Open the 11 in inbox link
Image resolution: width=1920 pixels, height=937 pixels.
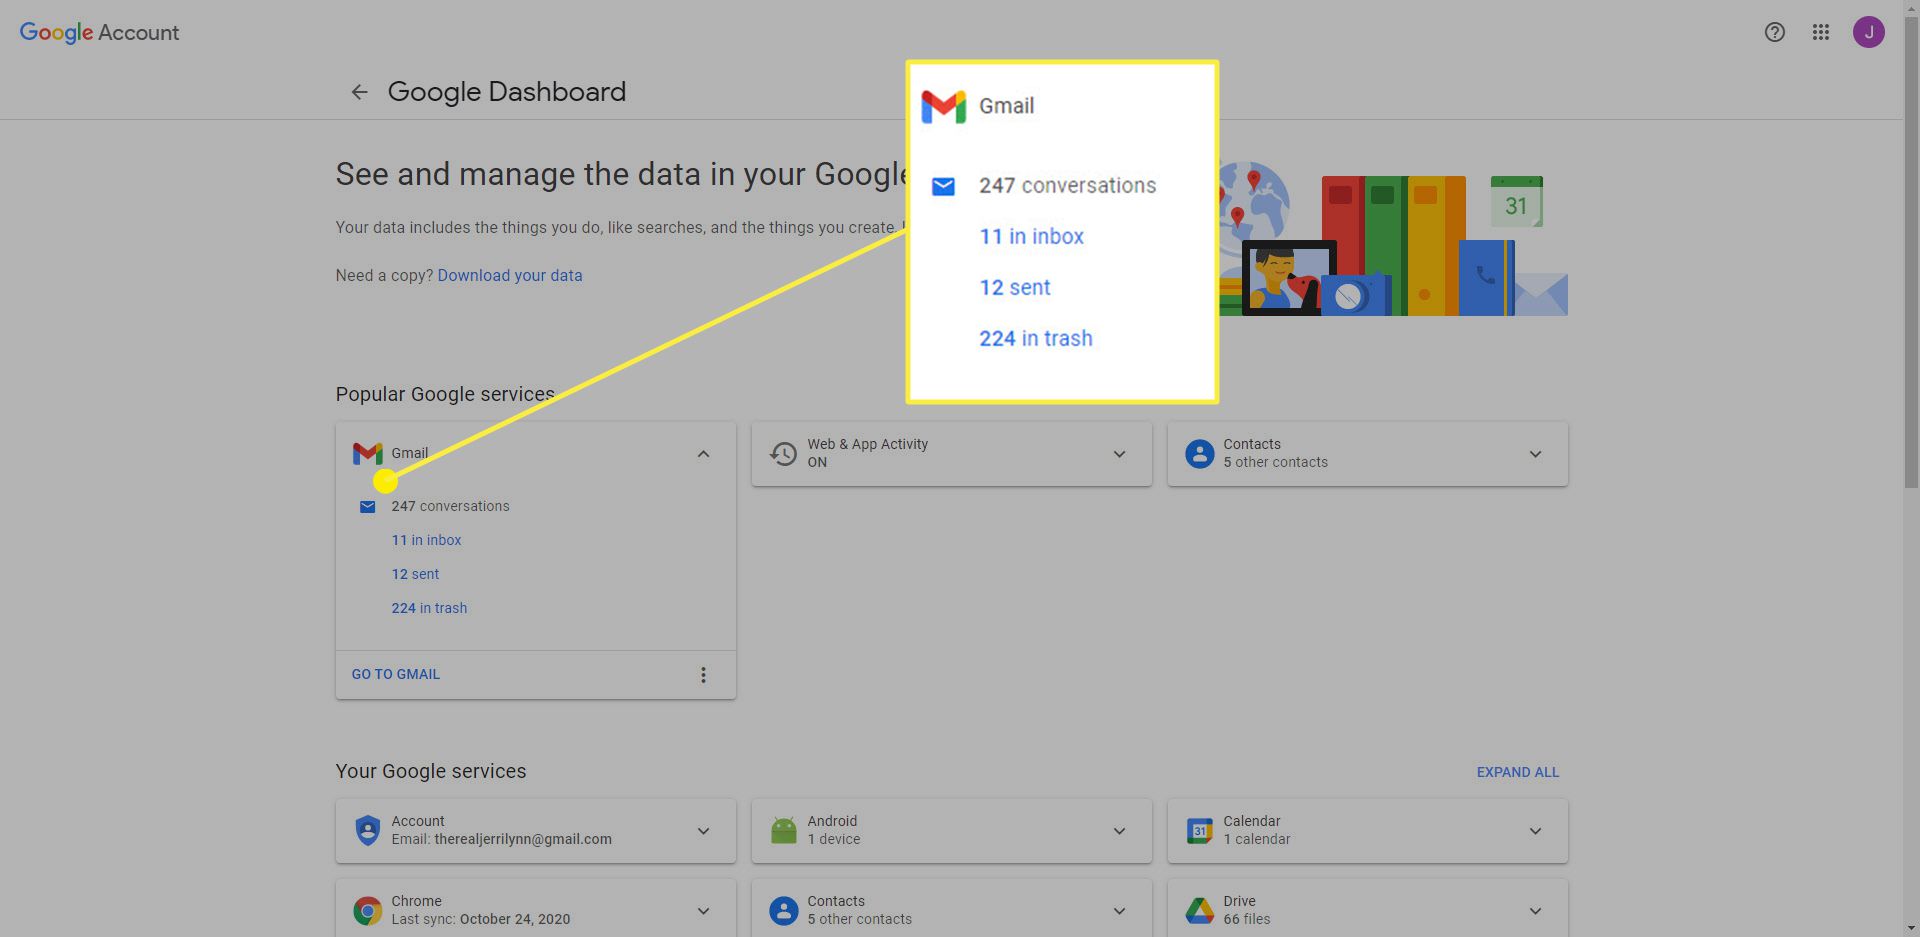[x=426, y=540]
